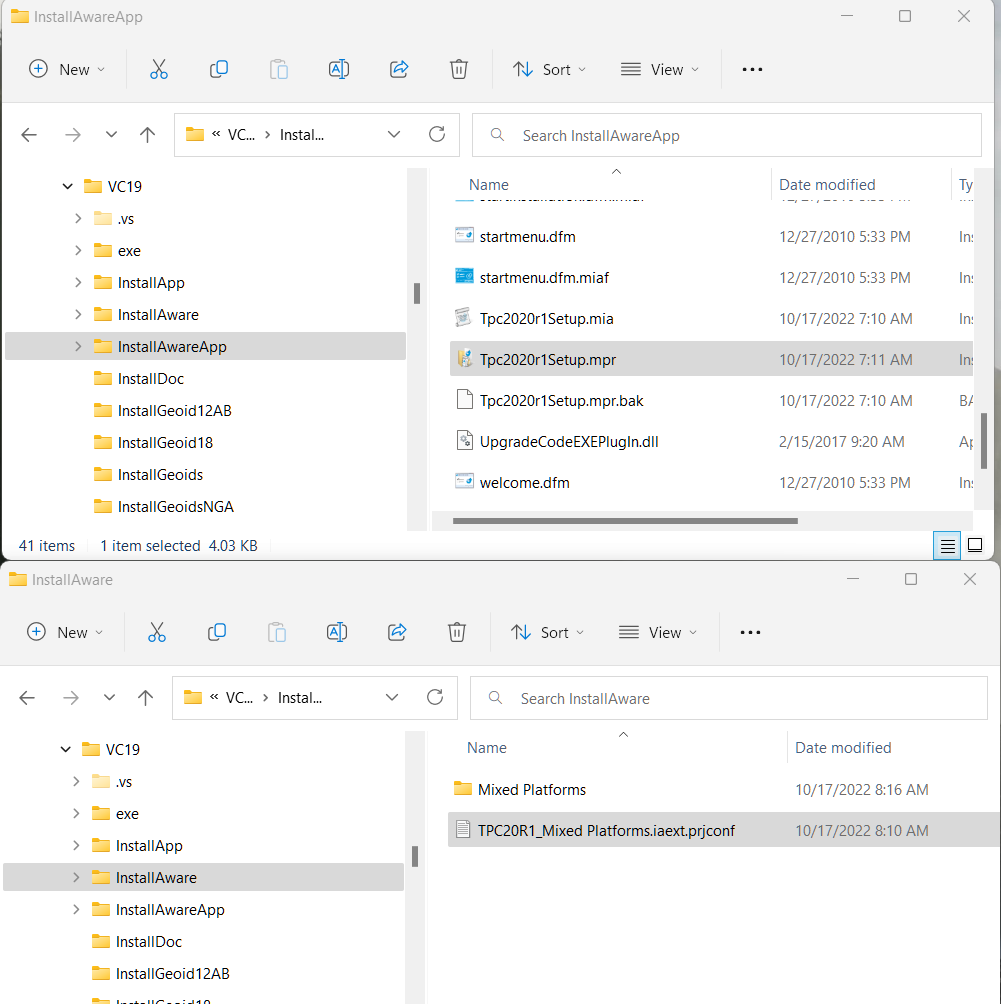The height and width of the screenshot is (1004, 1001).
Task: Click Cut icon in InstallAwareApp window toolbar
Action: click(159, 69)
